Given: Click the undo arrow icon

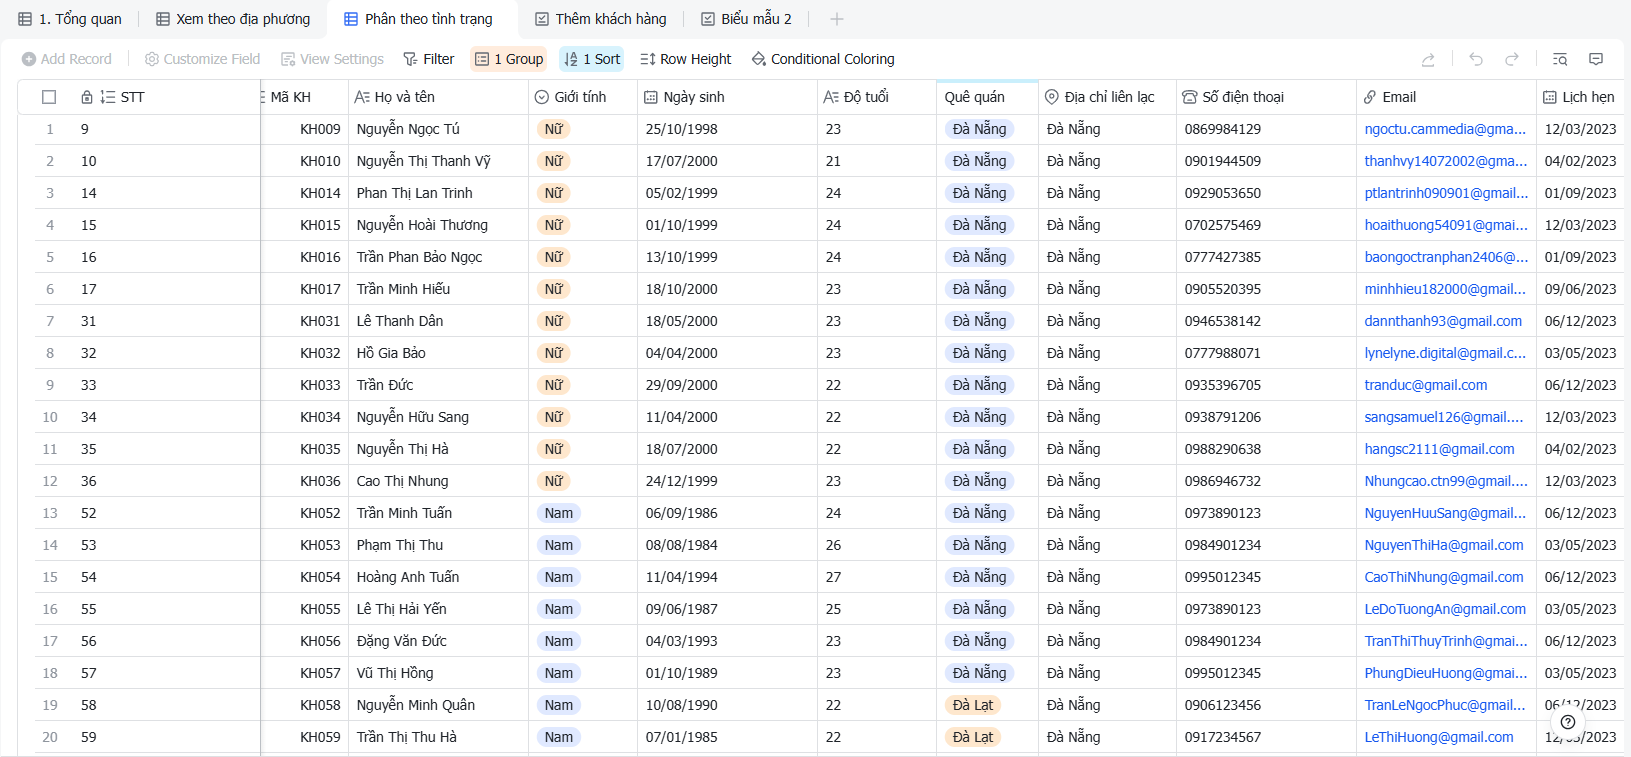Looking at the screenshot, I should pyautogui.click(x=1476, y=60).
